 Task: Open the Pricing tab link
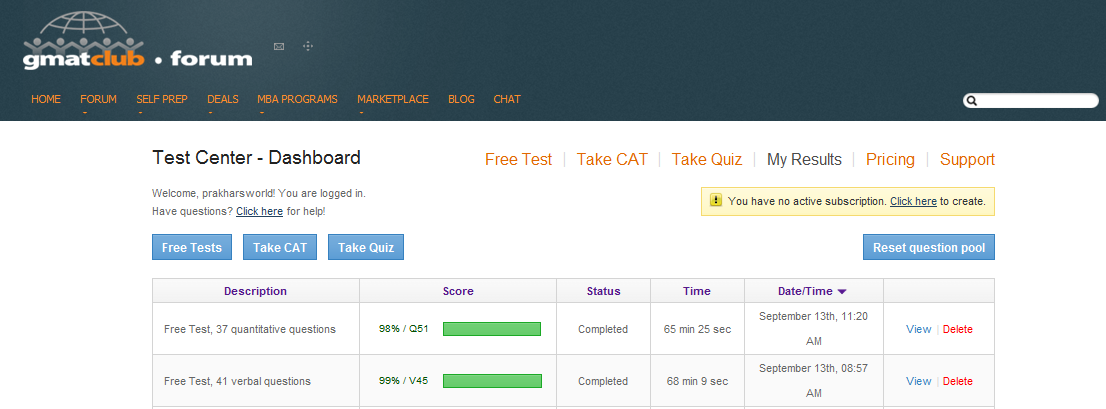click(890, 159)
